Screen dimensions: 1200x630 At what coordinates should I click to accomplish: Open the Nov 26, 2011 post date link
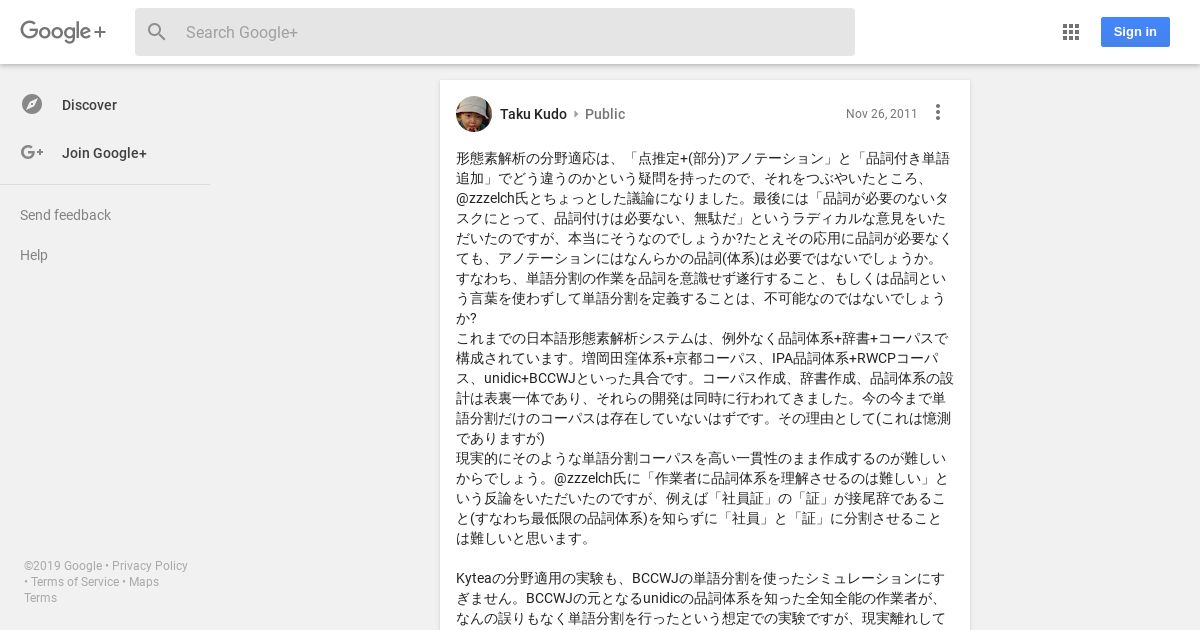tap(881, 114)
